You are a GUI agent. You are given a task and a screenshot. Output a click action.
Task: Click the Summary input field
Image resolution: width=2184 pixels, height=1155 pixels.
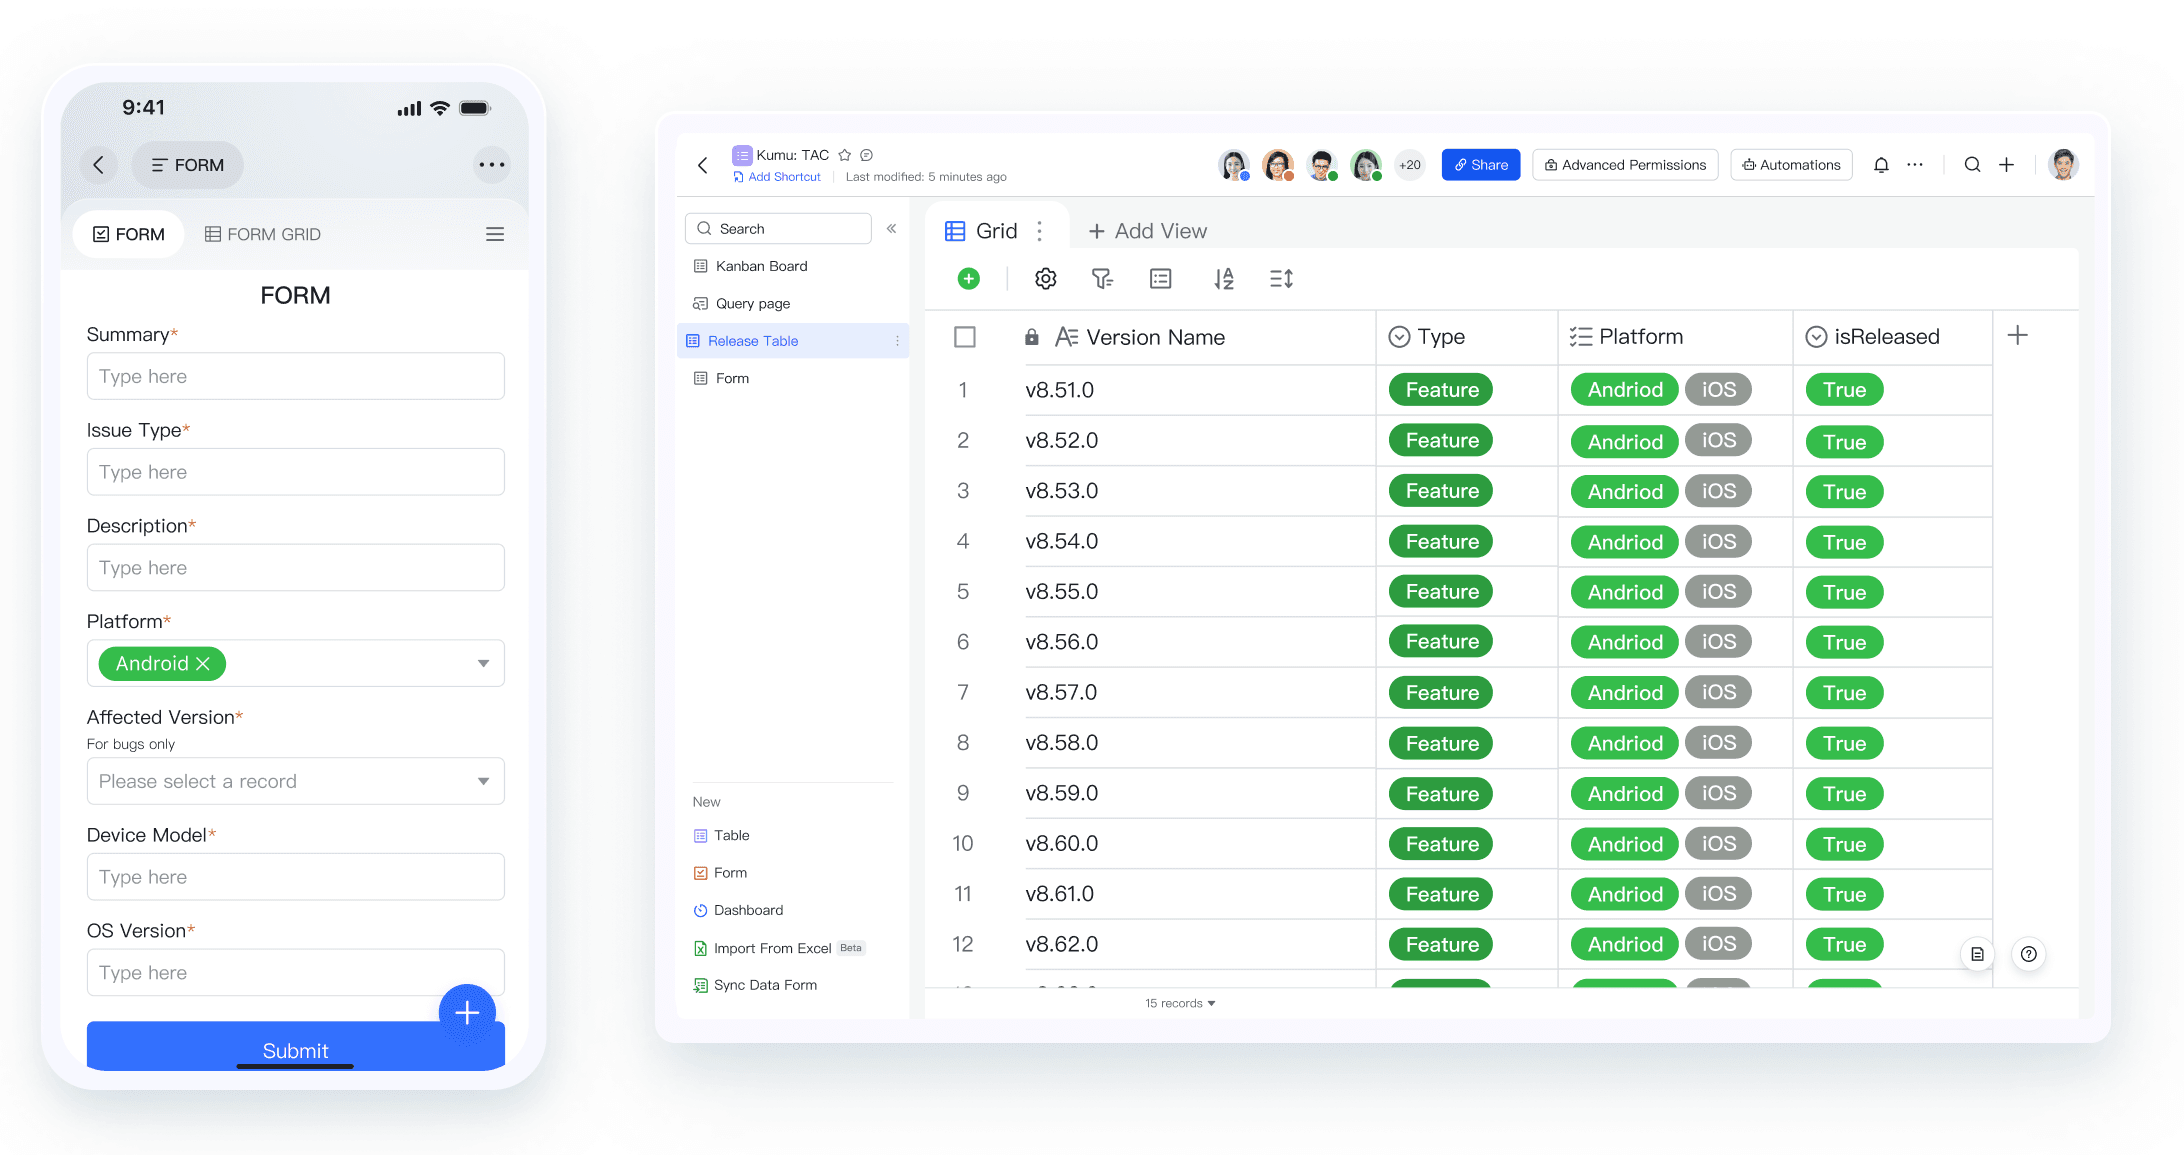pos(295,376)
